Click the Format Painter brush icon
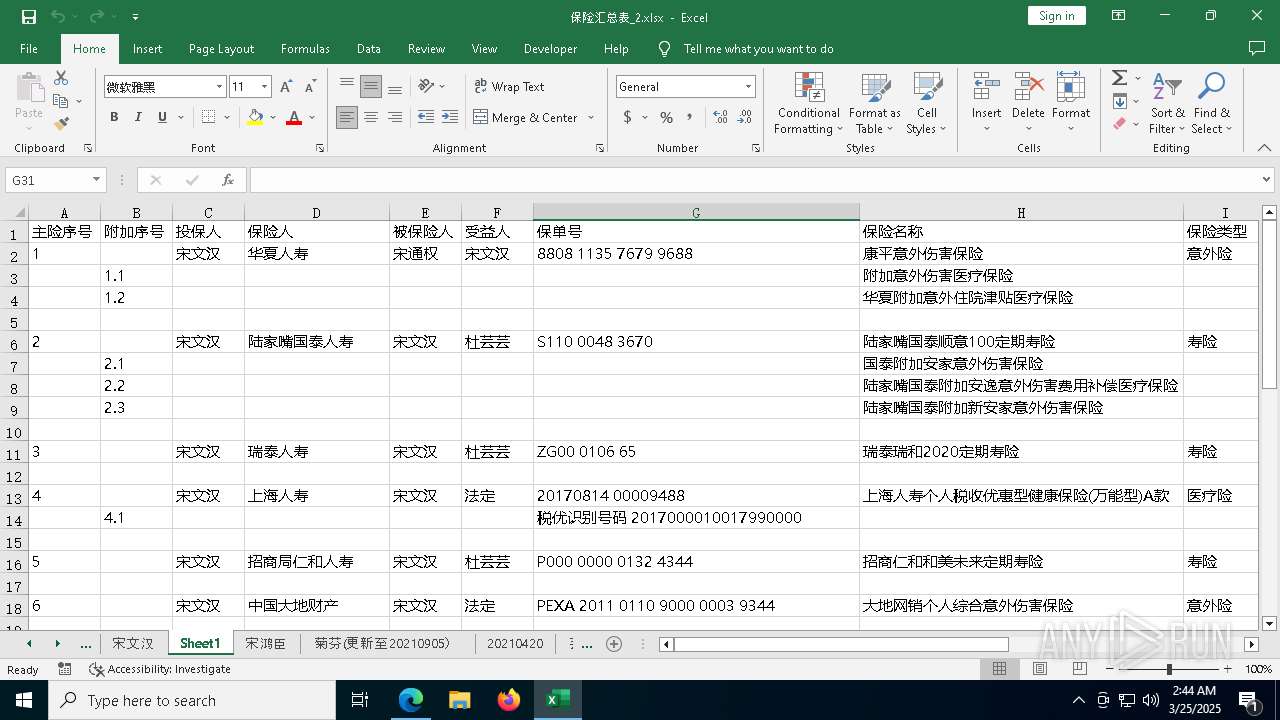Screen dimensions: 1280x720 (61, 124)
